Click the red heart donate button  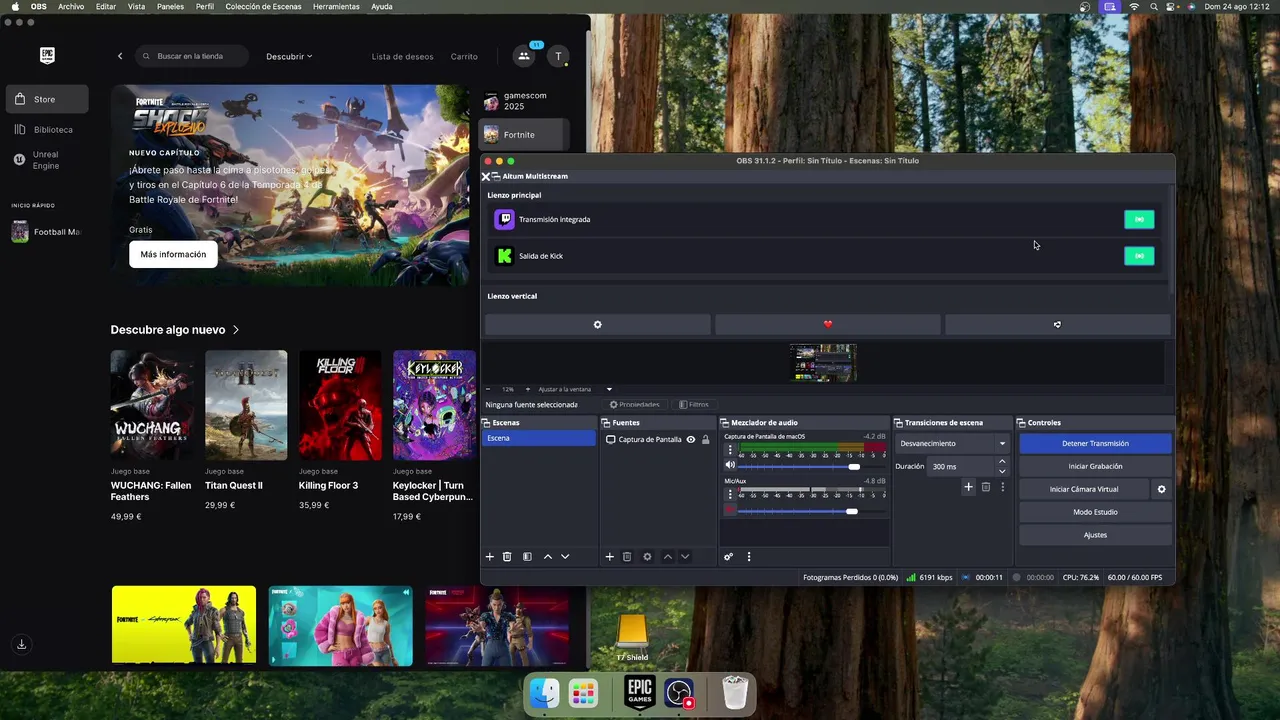click(828, 324)
